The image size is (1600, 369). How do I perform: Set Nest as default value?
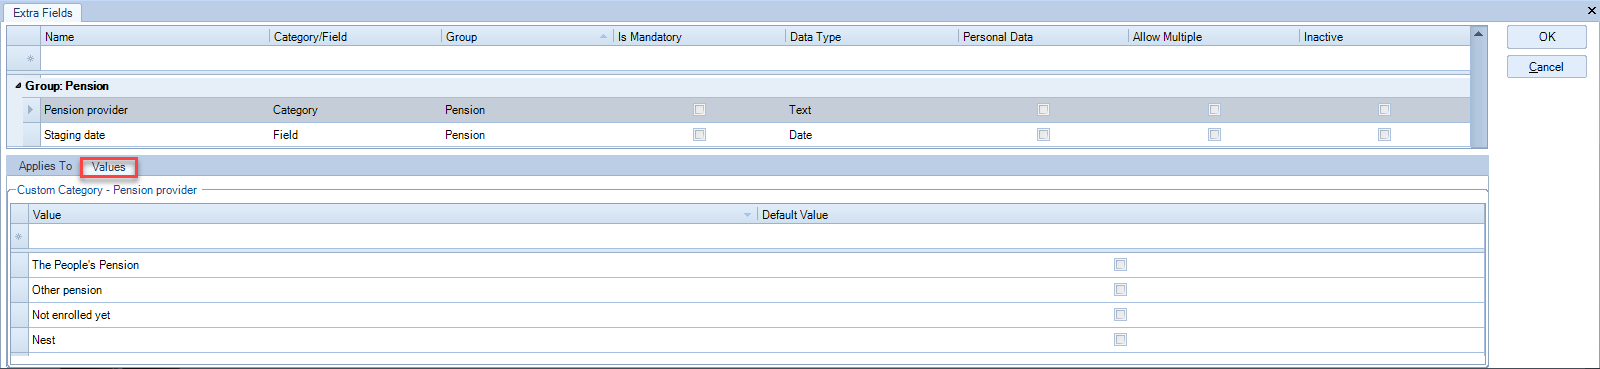pyautogui.click(x=1121, y=340)
